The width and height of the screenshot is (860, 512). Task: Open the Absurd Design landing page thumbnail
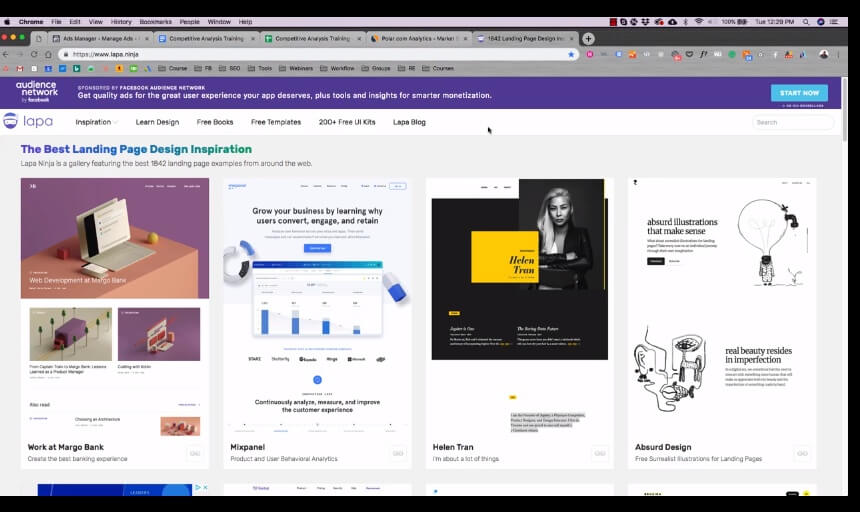point(722,308)
